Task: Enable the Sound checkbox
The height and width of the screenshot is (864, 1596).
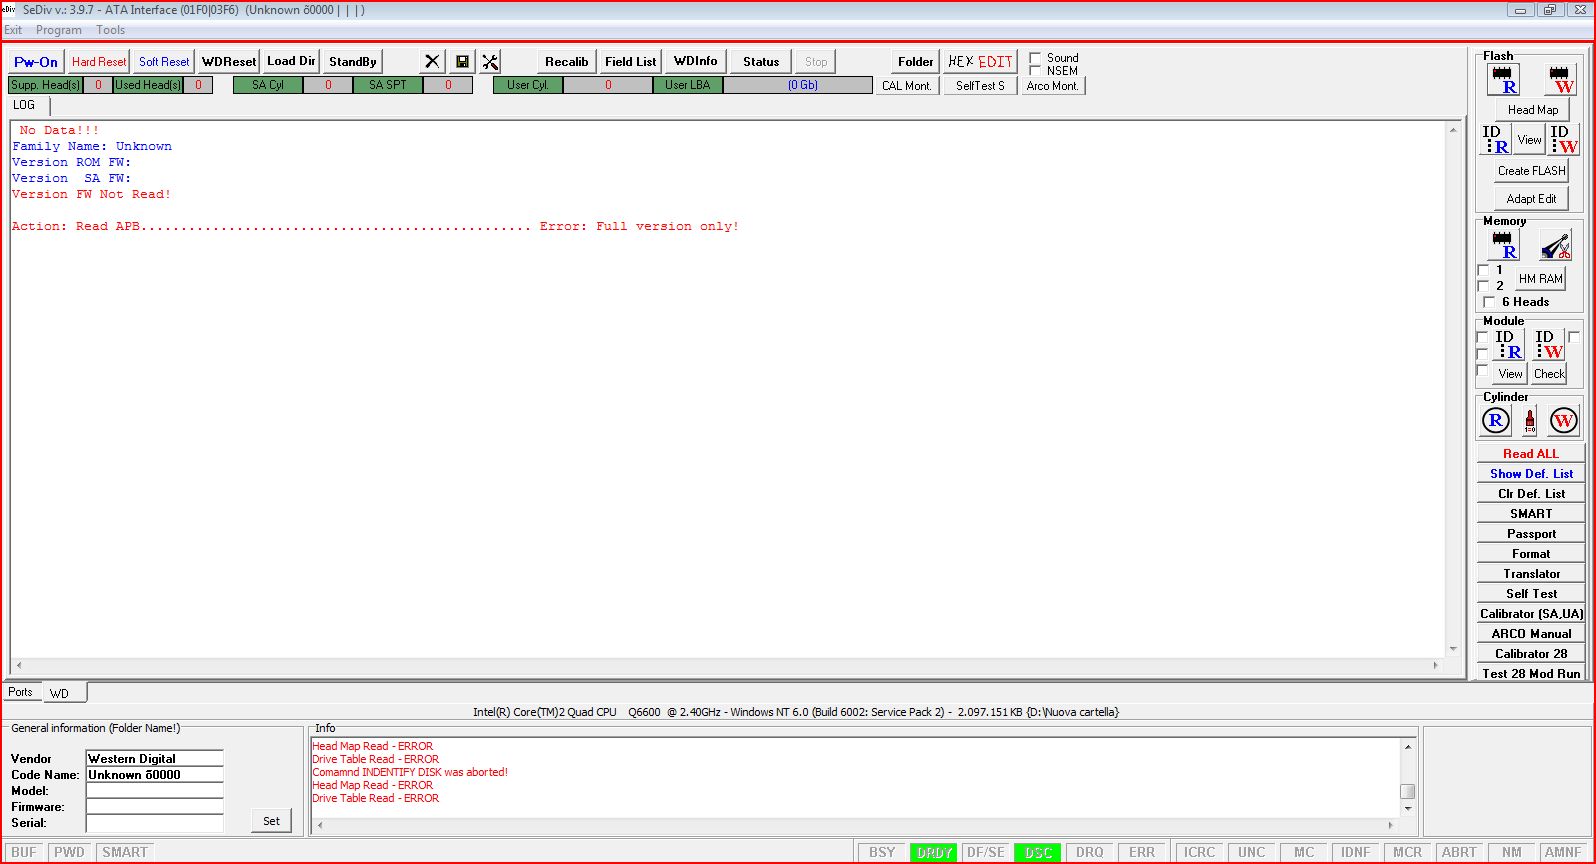Action: pos(1035,58)
